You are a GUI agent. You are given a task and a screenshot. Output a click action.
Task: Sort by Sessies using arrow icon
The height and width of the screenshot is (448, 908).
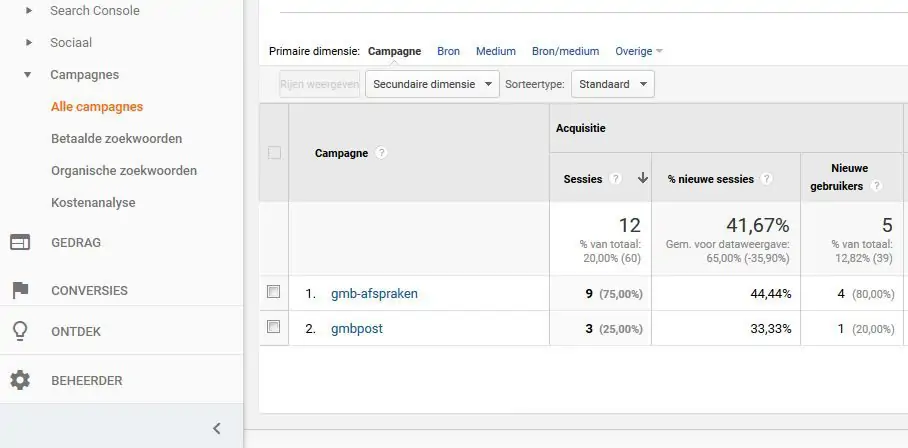[642, 179]
